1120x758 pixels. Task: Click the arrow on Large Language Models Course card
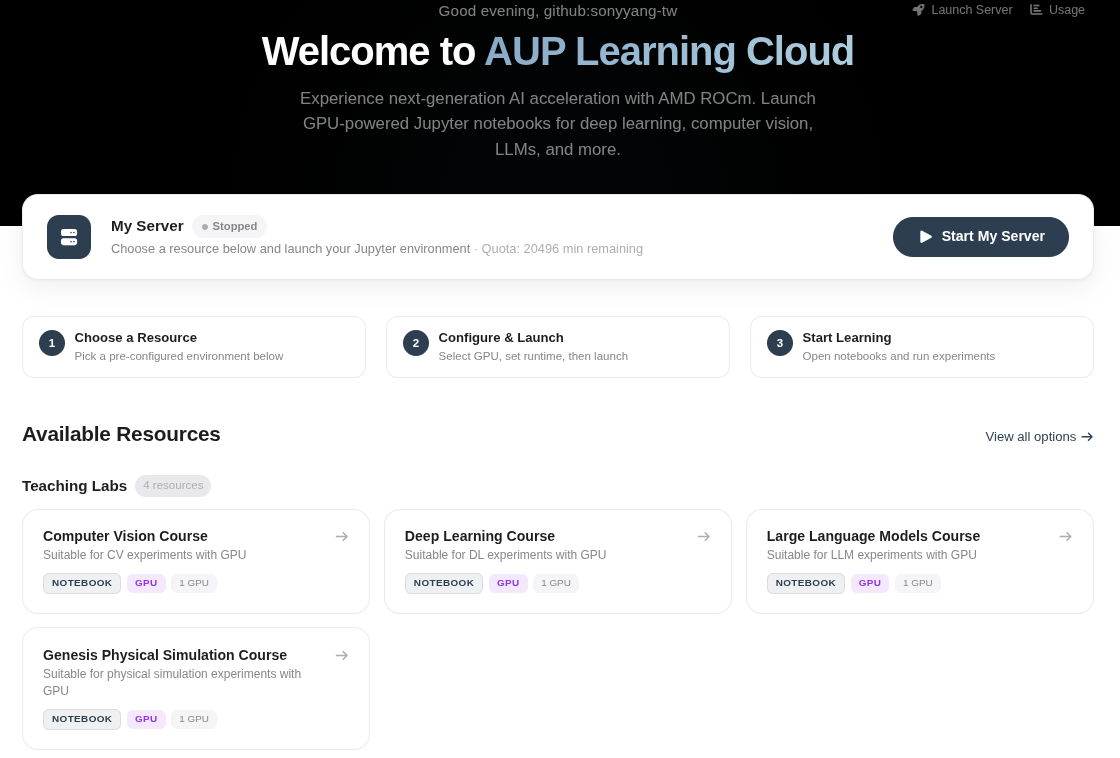pos(1066,537)
